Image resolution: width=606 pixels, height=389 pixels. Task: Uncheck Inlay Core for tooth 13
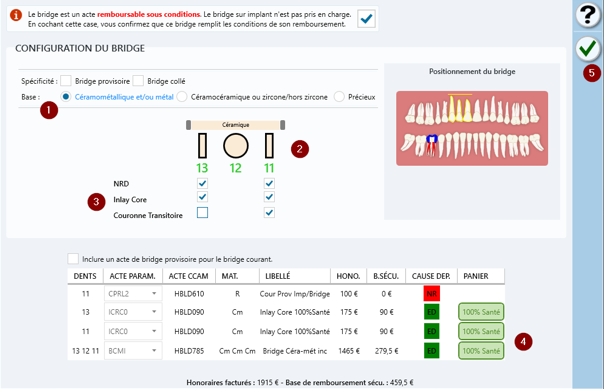tap(202, 197)
